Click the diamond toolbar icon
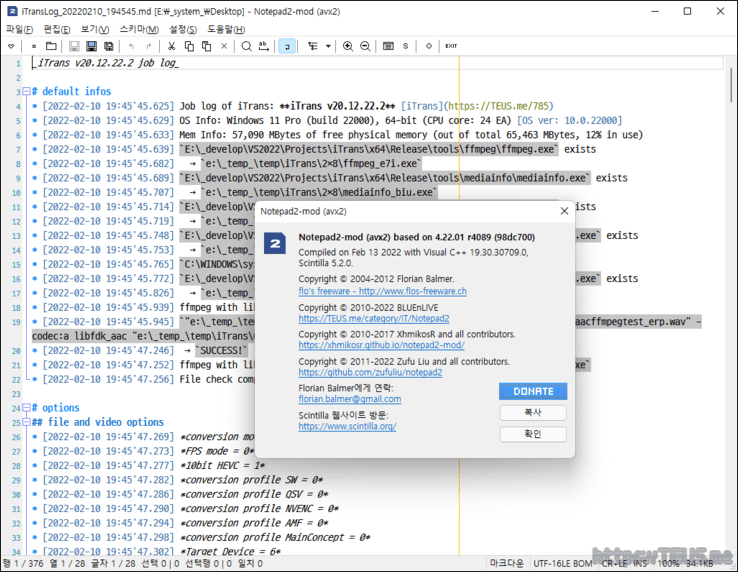 tap(428, 46)
